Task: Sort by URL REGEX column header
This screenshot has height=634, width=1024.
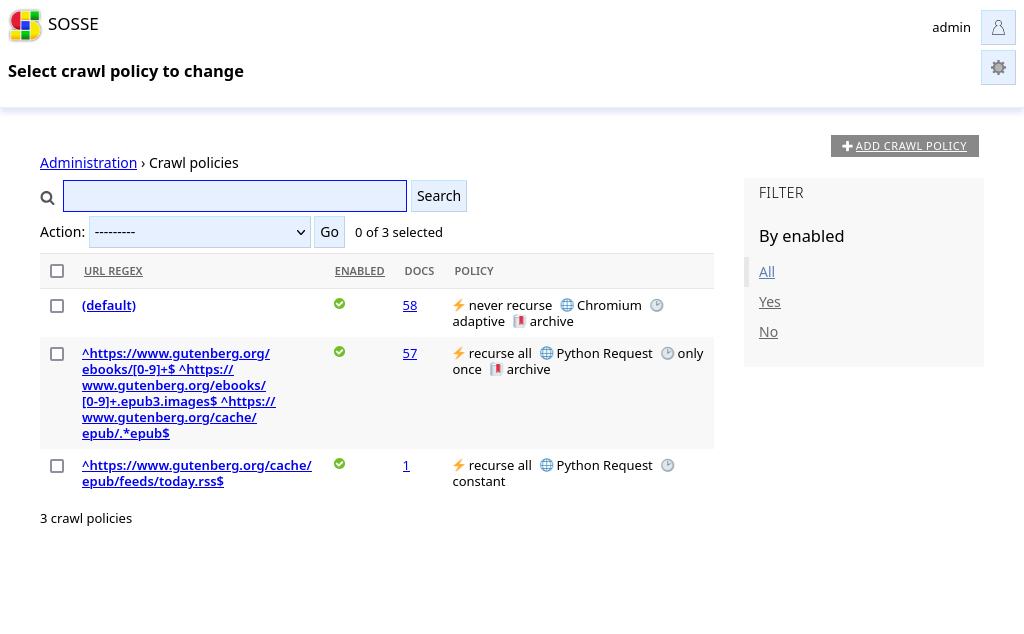Action: click(113, 271)
